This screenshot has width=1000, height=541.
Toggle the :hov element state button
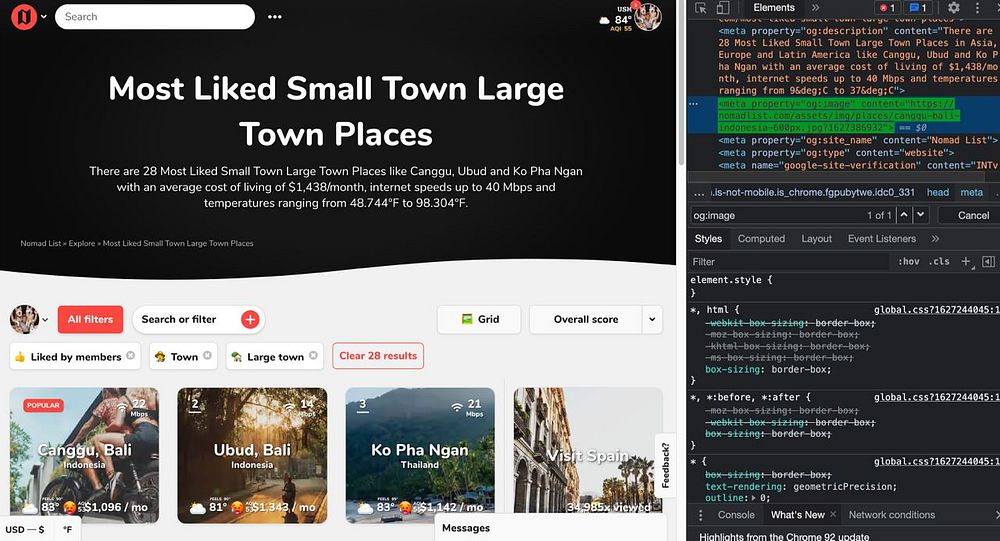point(909,262)
